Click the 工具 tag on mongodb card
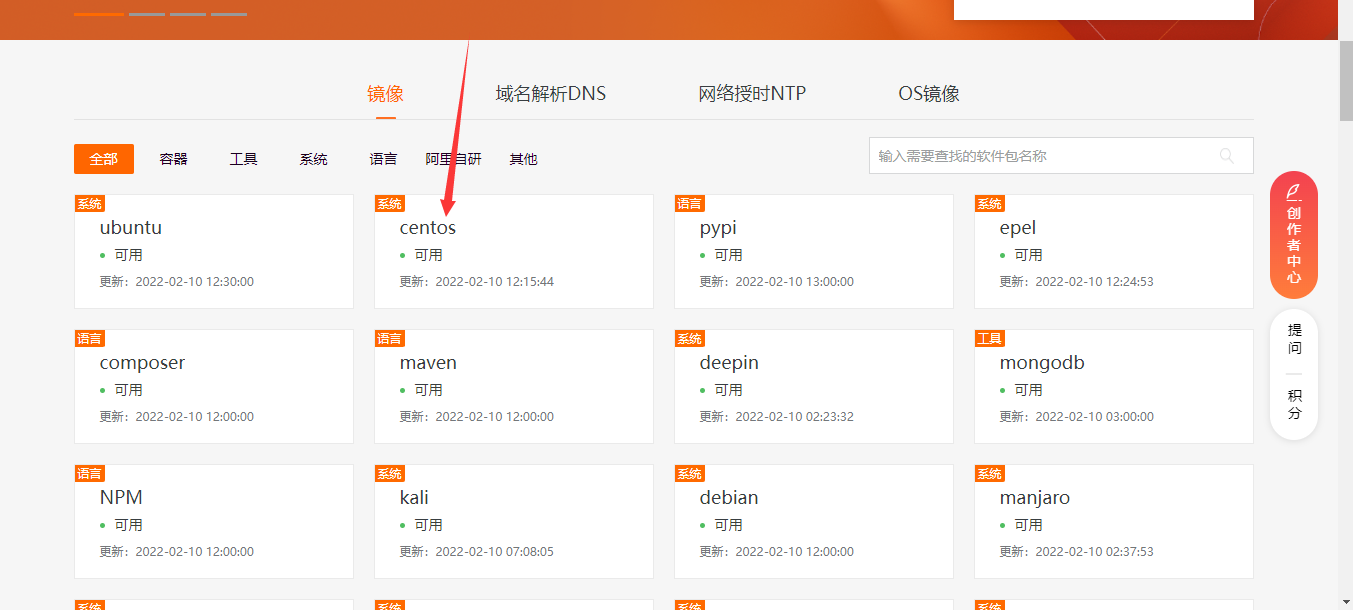This screenshot has width=1353, height=610. 989,338
